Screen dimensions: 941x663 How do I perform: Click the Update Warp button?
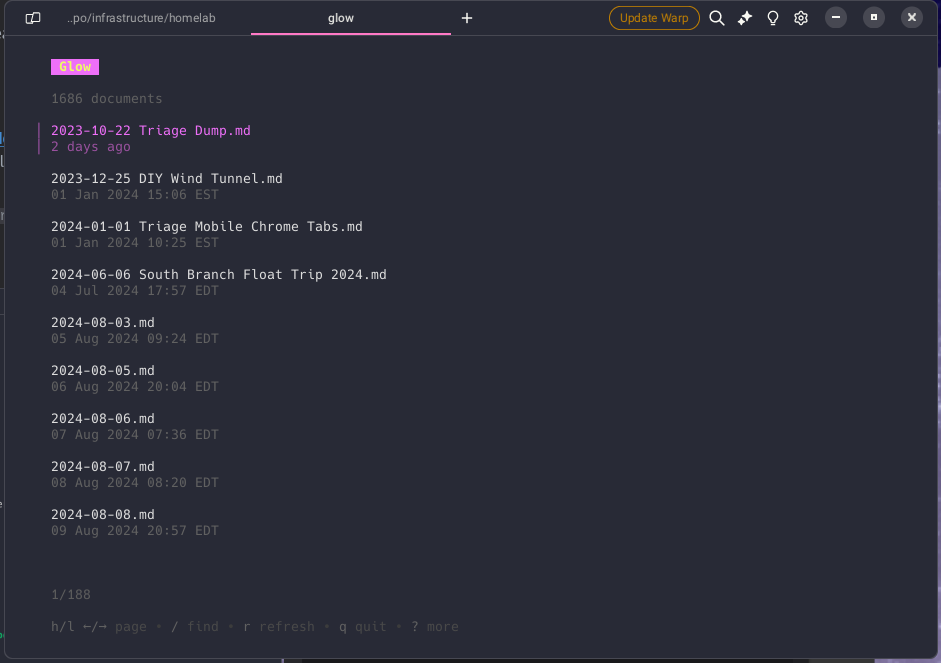click(654, 18)
